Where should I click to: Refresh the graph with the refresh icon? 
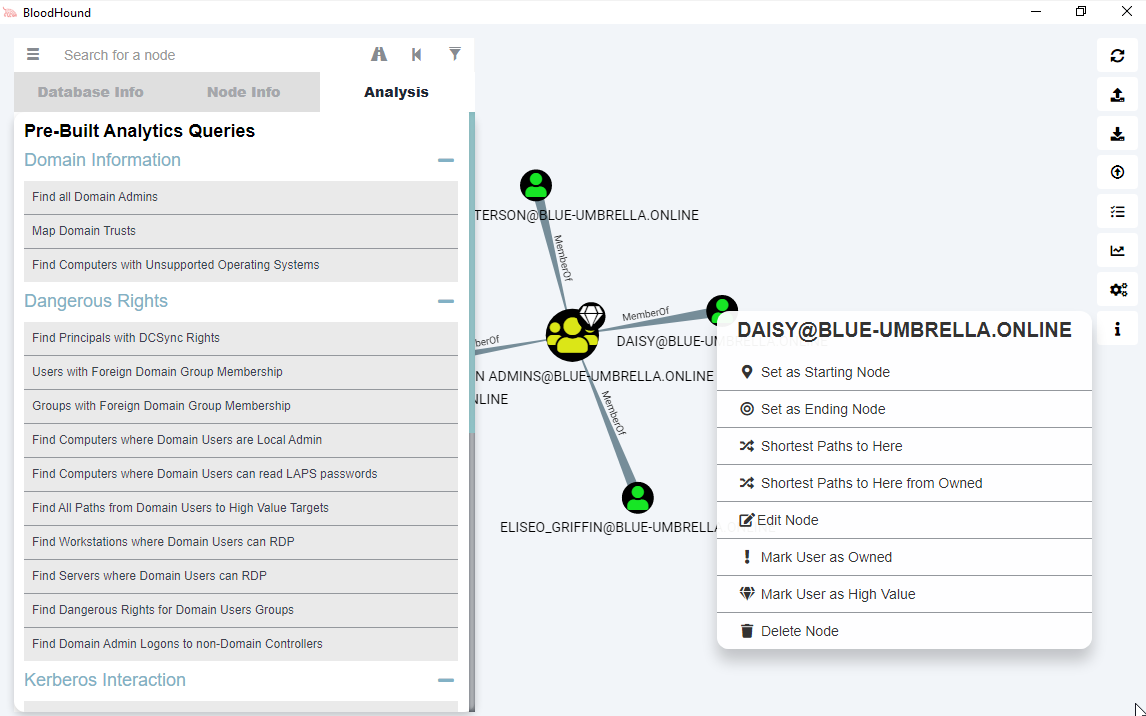tap(1117, 56)
